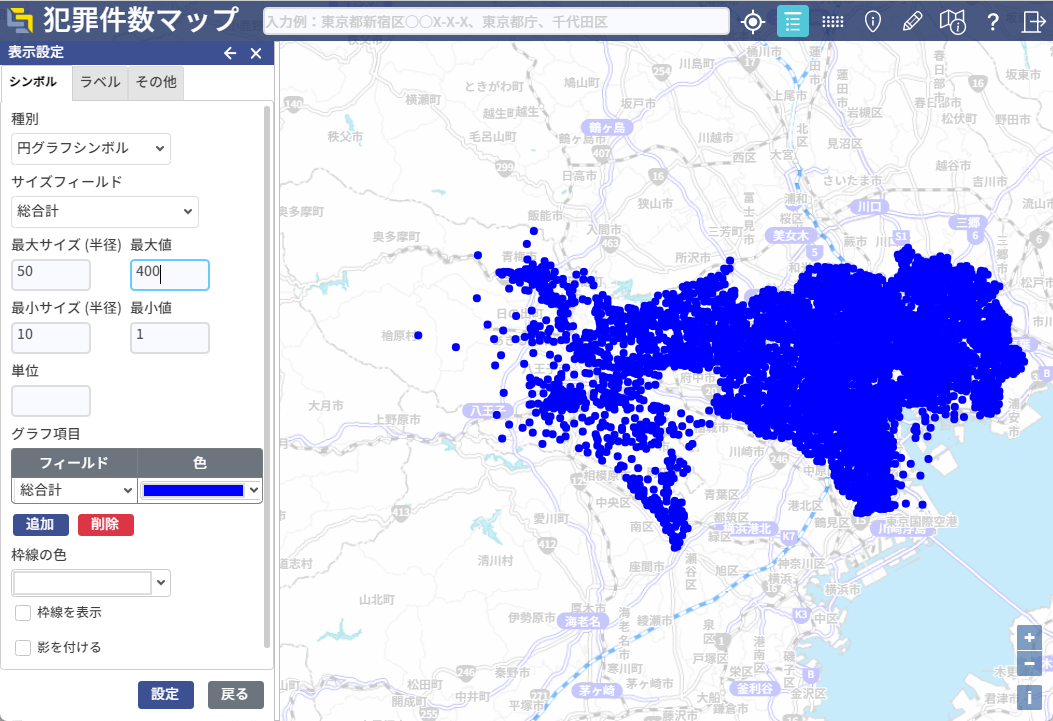Expand the 枠線の色 color dropdown
Viewport: 1053px width, 721px height.
click(91, 583)
